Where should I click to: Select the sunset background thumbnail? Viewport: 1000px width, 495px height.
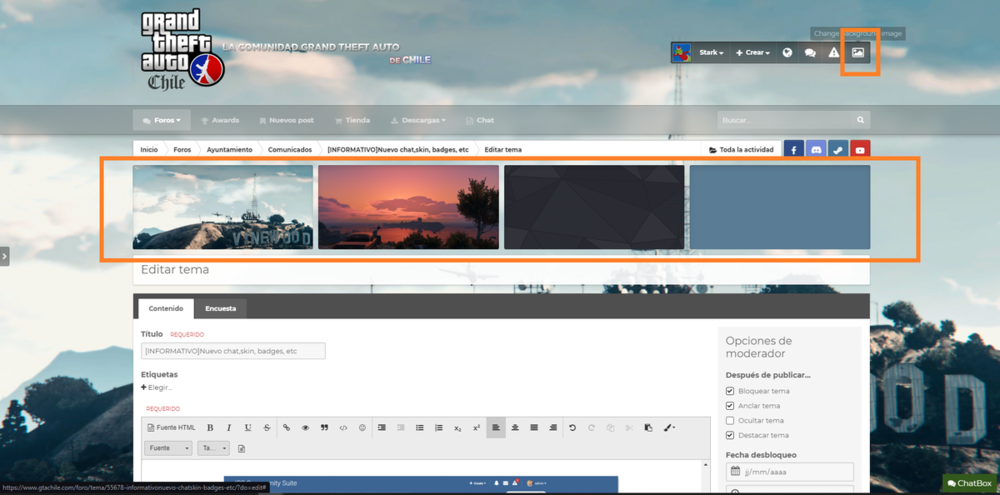click(x=408, y=207)
